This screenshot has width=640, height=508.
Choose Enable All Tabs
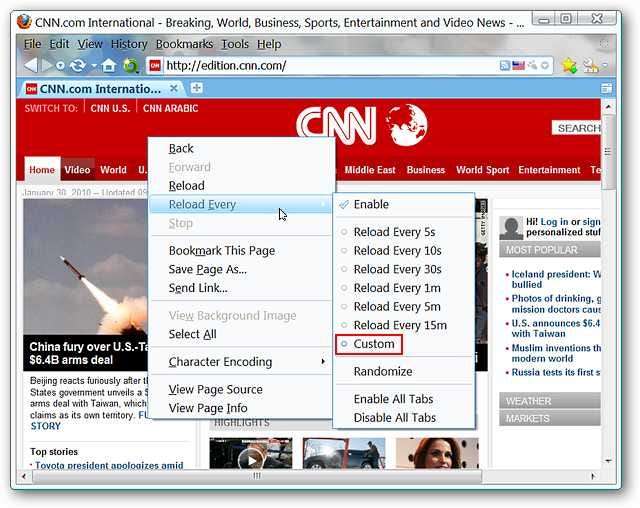click(404, 399)
